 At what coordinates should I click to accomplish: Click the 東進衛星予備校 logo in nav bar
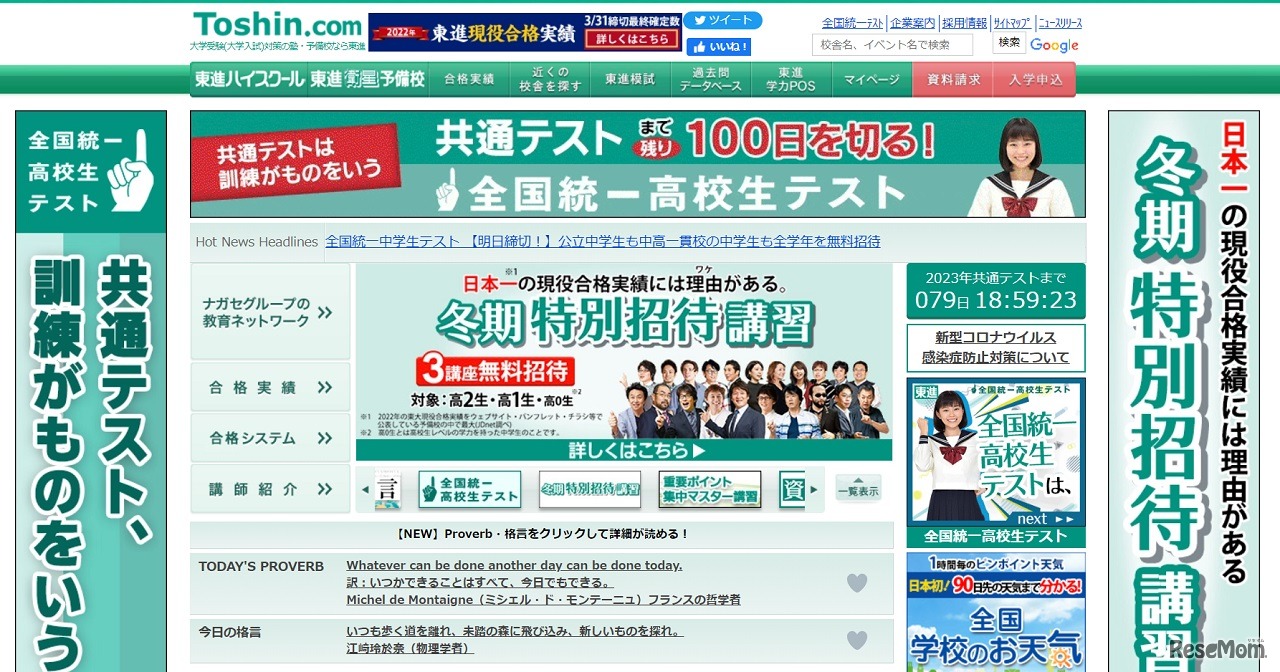pyautogui.click(x=367, y=79)
